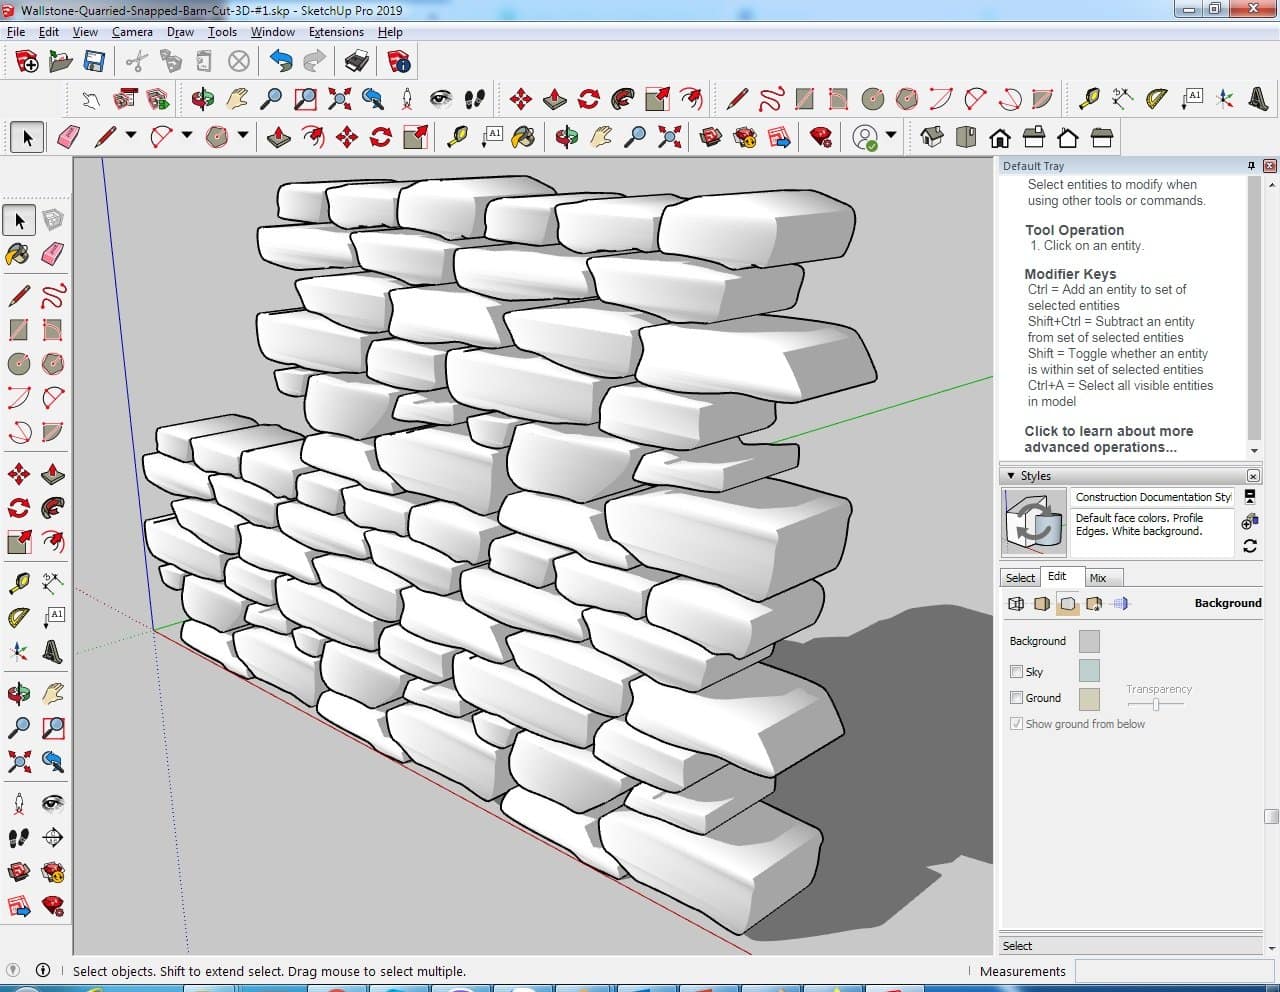Viewport: 1280px width, 992px height.
Task: Open Model Info from the top toolbar
Action: (399, 62)
